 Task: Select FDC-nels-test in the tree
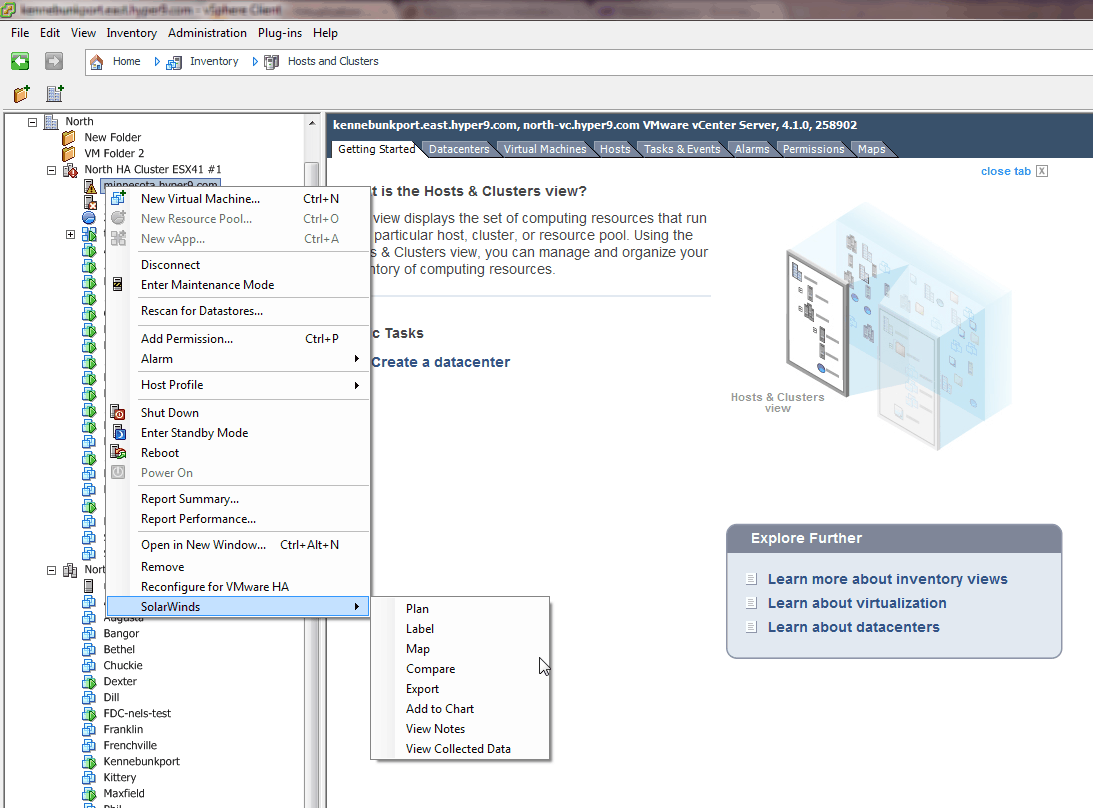tap(137, 713)
